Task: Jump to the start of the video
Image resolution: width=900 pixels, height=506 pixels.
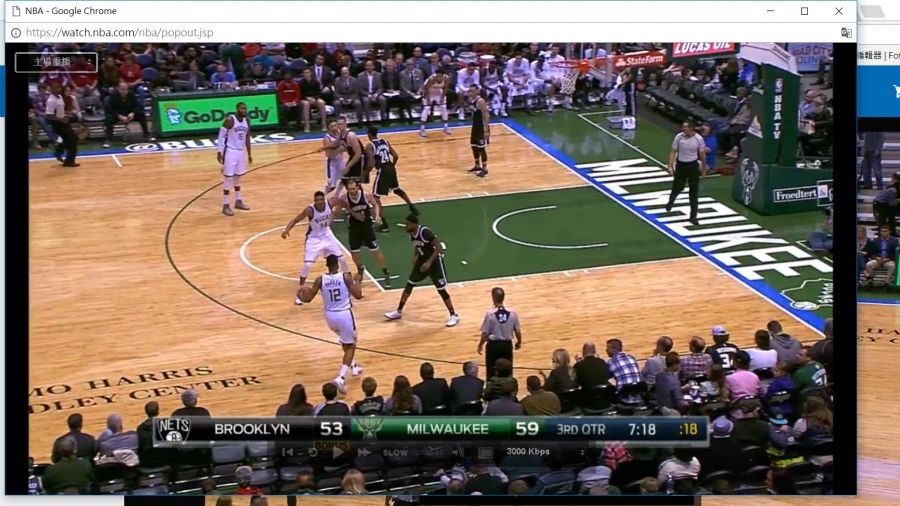Action: pos(288,453)
